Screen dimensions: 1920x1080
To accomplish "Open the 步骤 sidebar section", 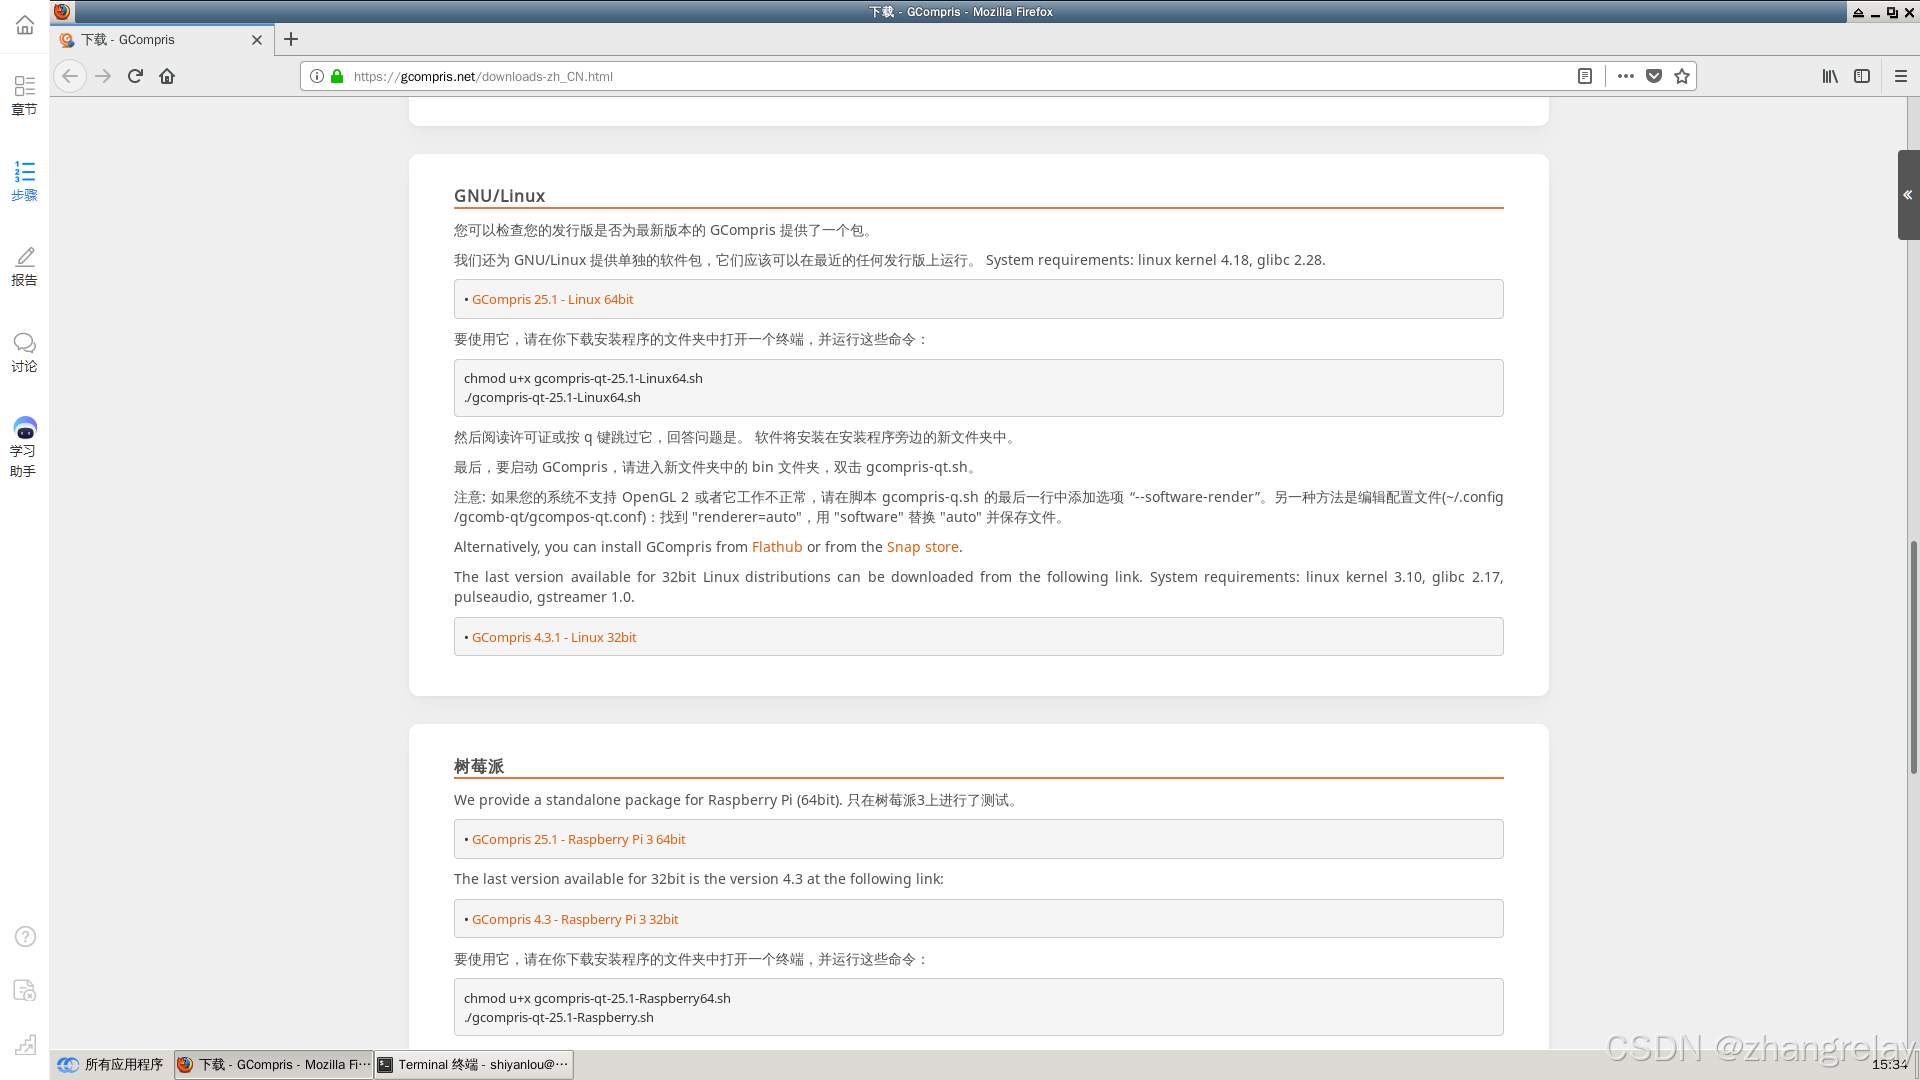I will point(24,181).
